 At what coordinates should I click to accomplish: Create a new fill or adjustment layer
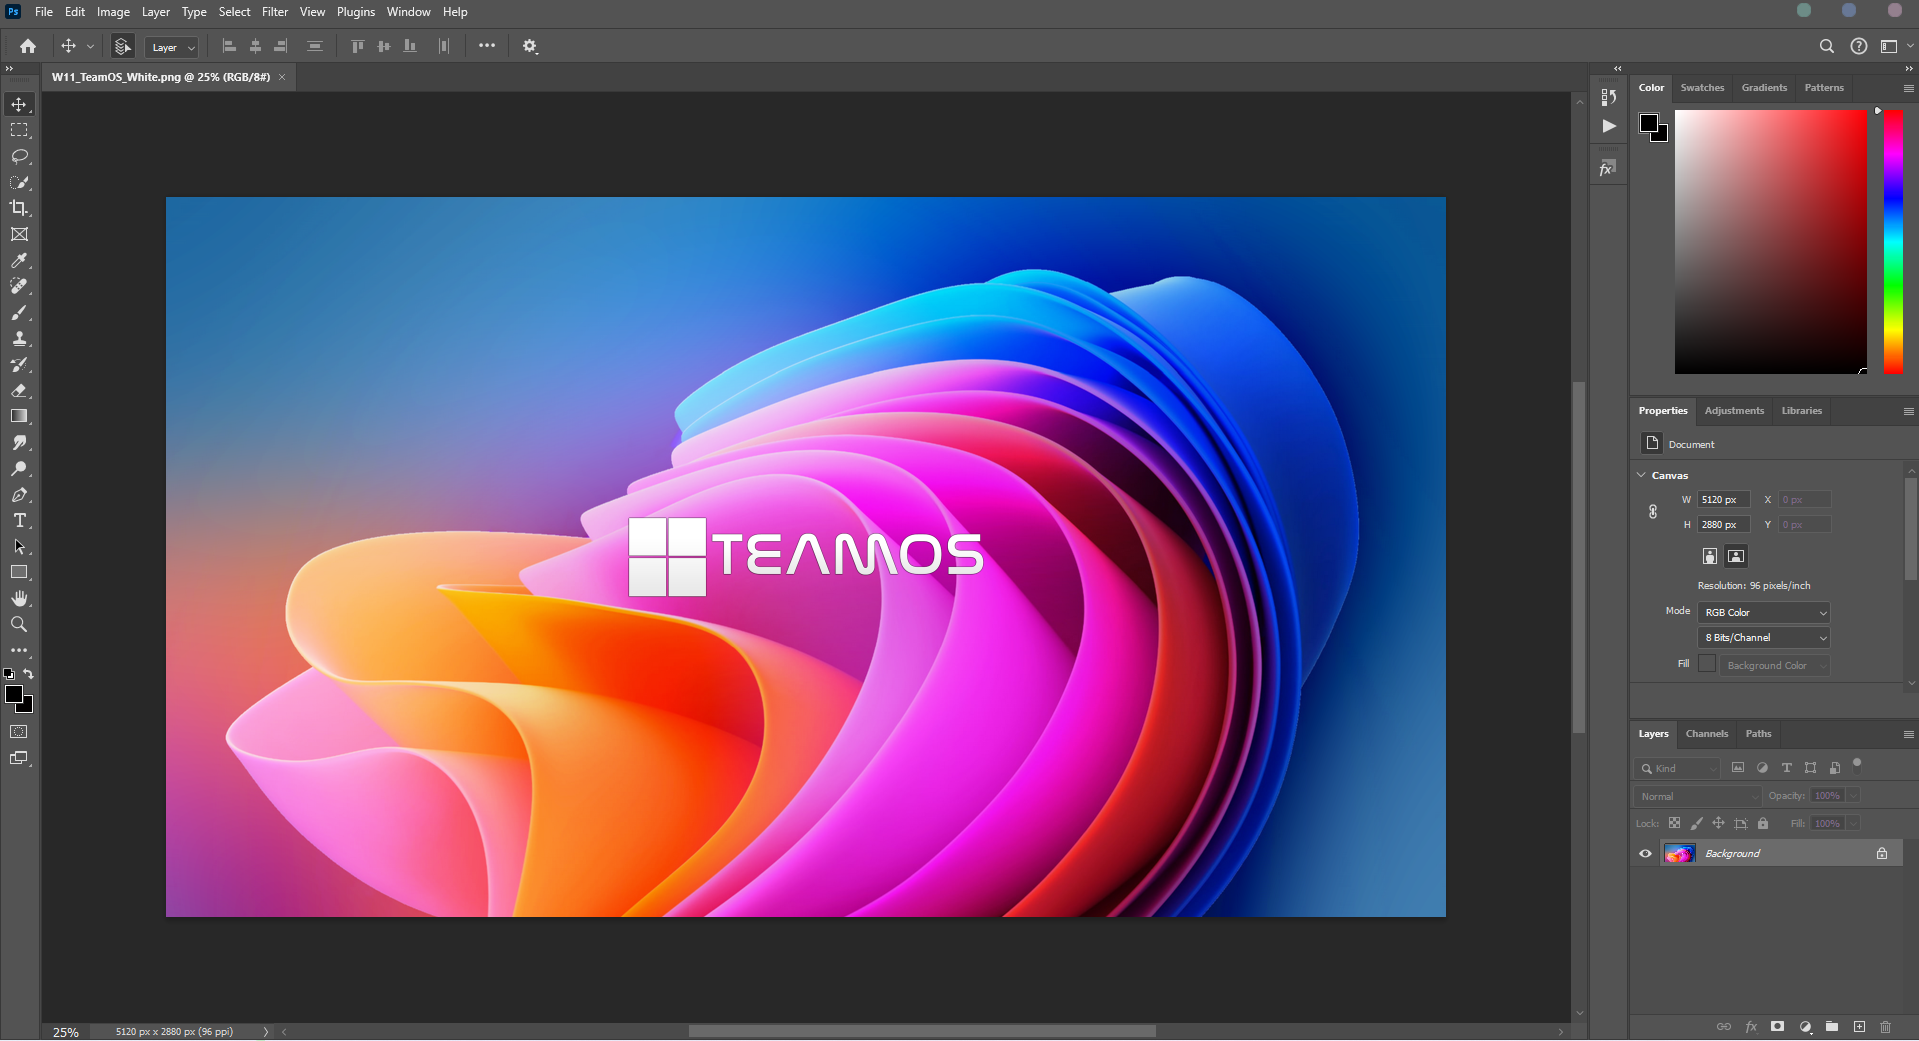(x=1805, y=1027)
